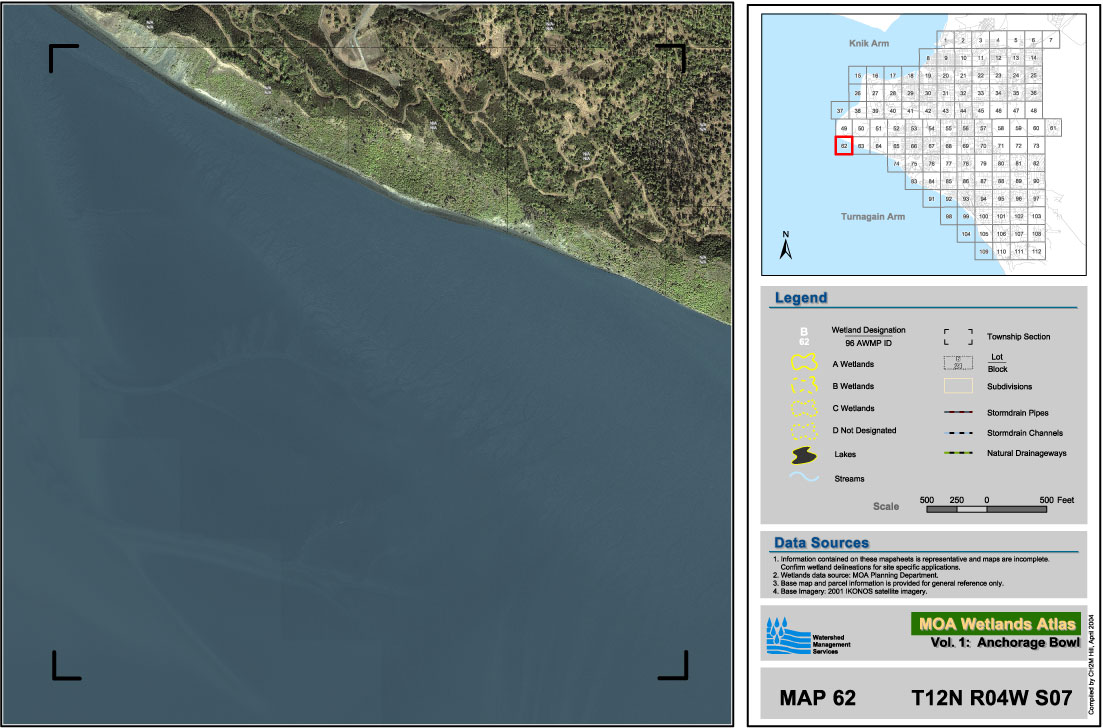Click the scale bar in the legend
This screenshot has height=728, width=1103.
[986, 510]
